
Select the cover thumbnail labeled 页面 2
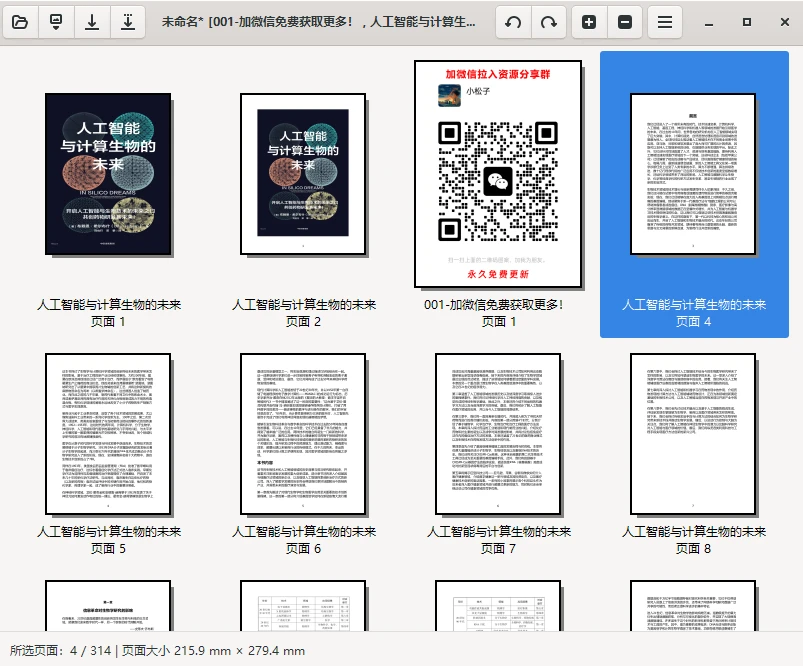point(303,174)
